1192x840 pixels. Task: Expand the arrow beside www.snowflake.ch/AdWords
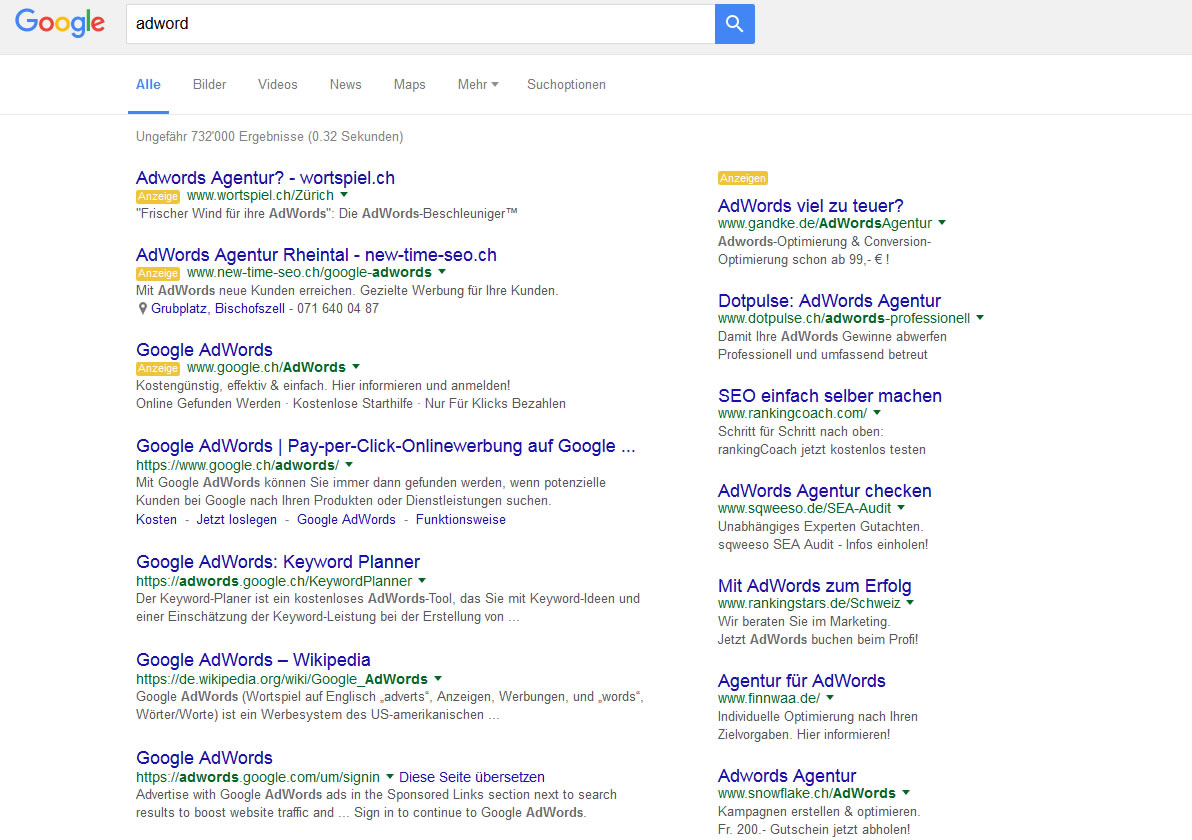(x=905, y=793)
